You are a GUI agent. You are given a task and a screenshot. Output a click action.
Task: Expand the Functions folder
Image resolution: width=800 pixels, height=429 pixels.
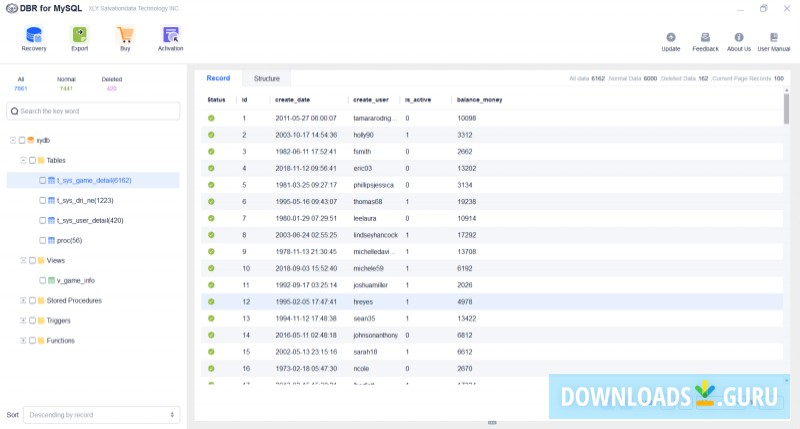(x=23, y=340)
